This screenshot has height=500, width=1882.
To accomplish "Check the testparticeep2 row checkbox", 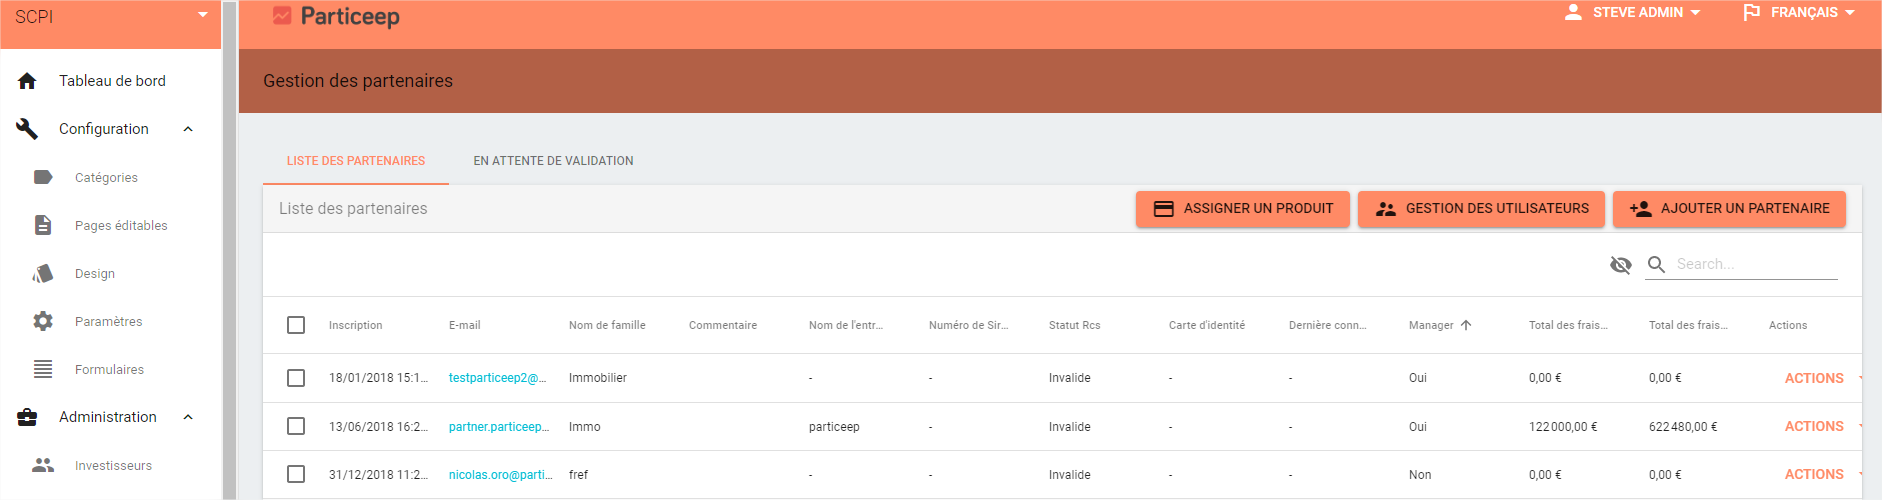I will (x=296, y=378).
